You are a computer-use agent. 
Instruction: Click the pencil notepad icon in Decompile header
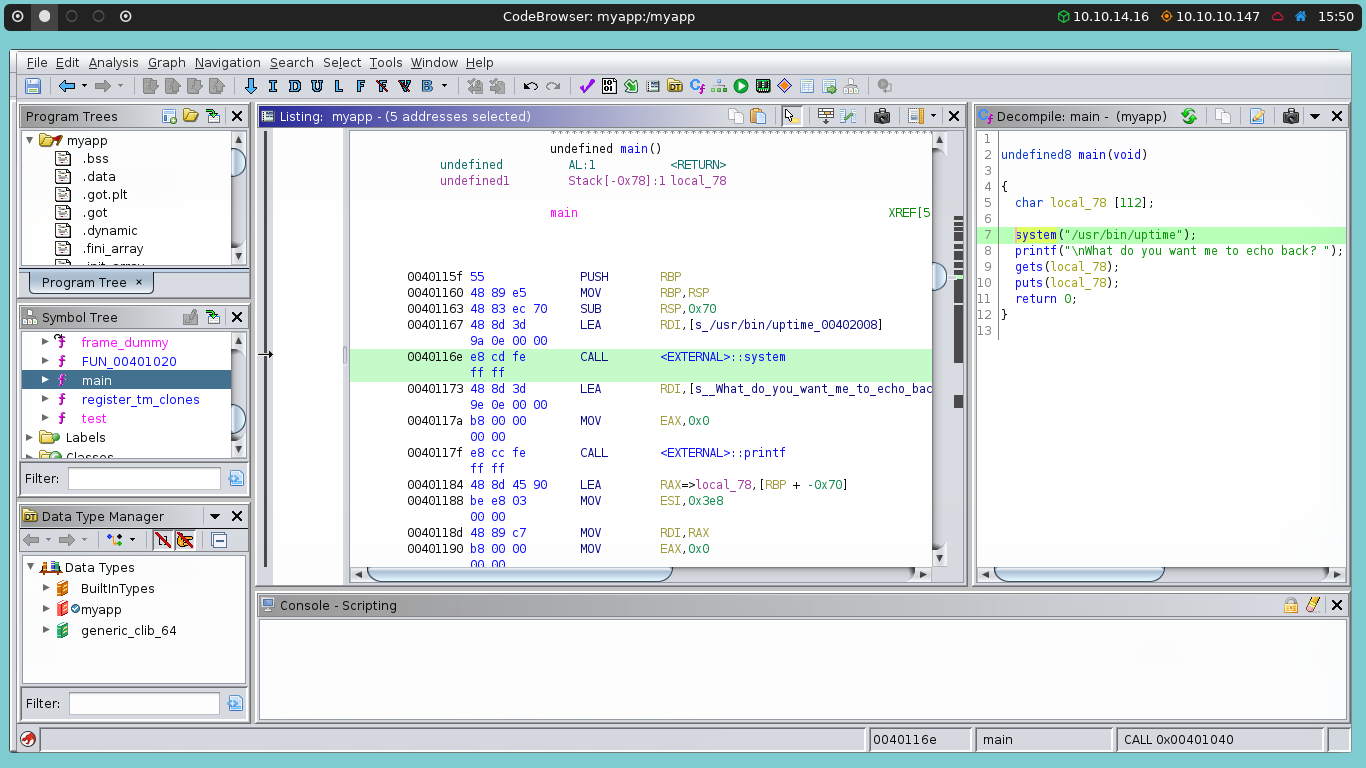click(x=1257, y=116)
